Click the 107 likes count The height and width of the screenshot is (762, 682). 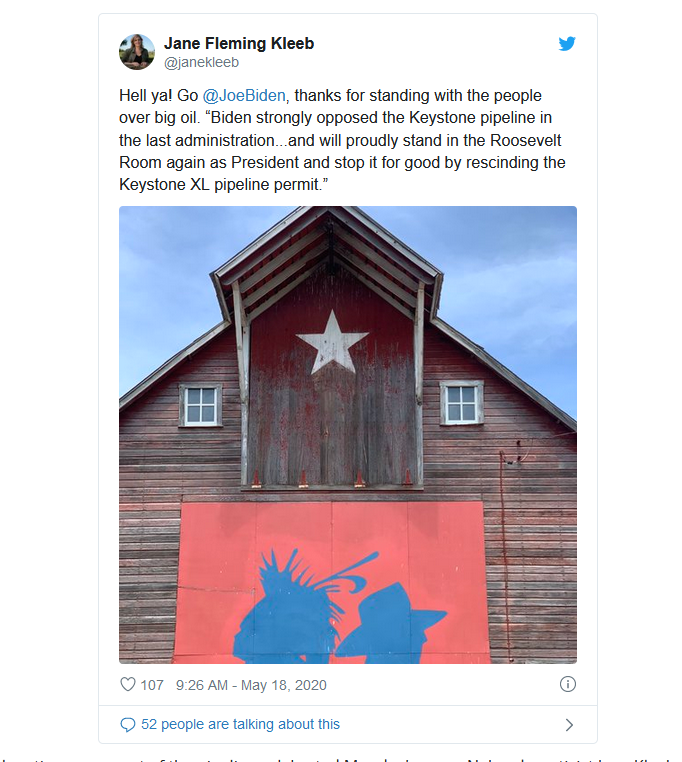click(152, 685)
